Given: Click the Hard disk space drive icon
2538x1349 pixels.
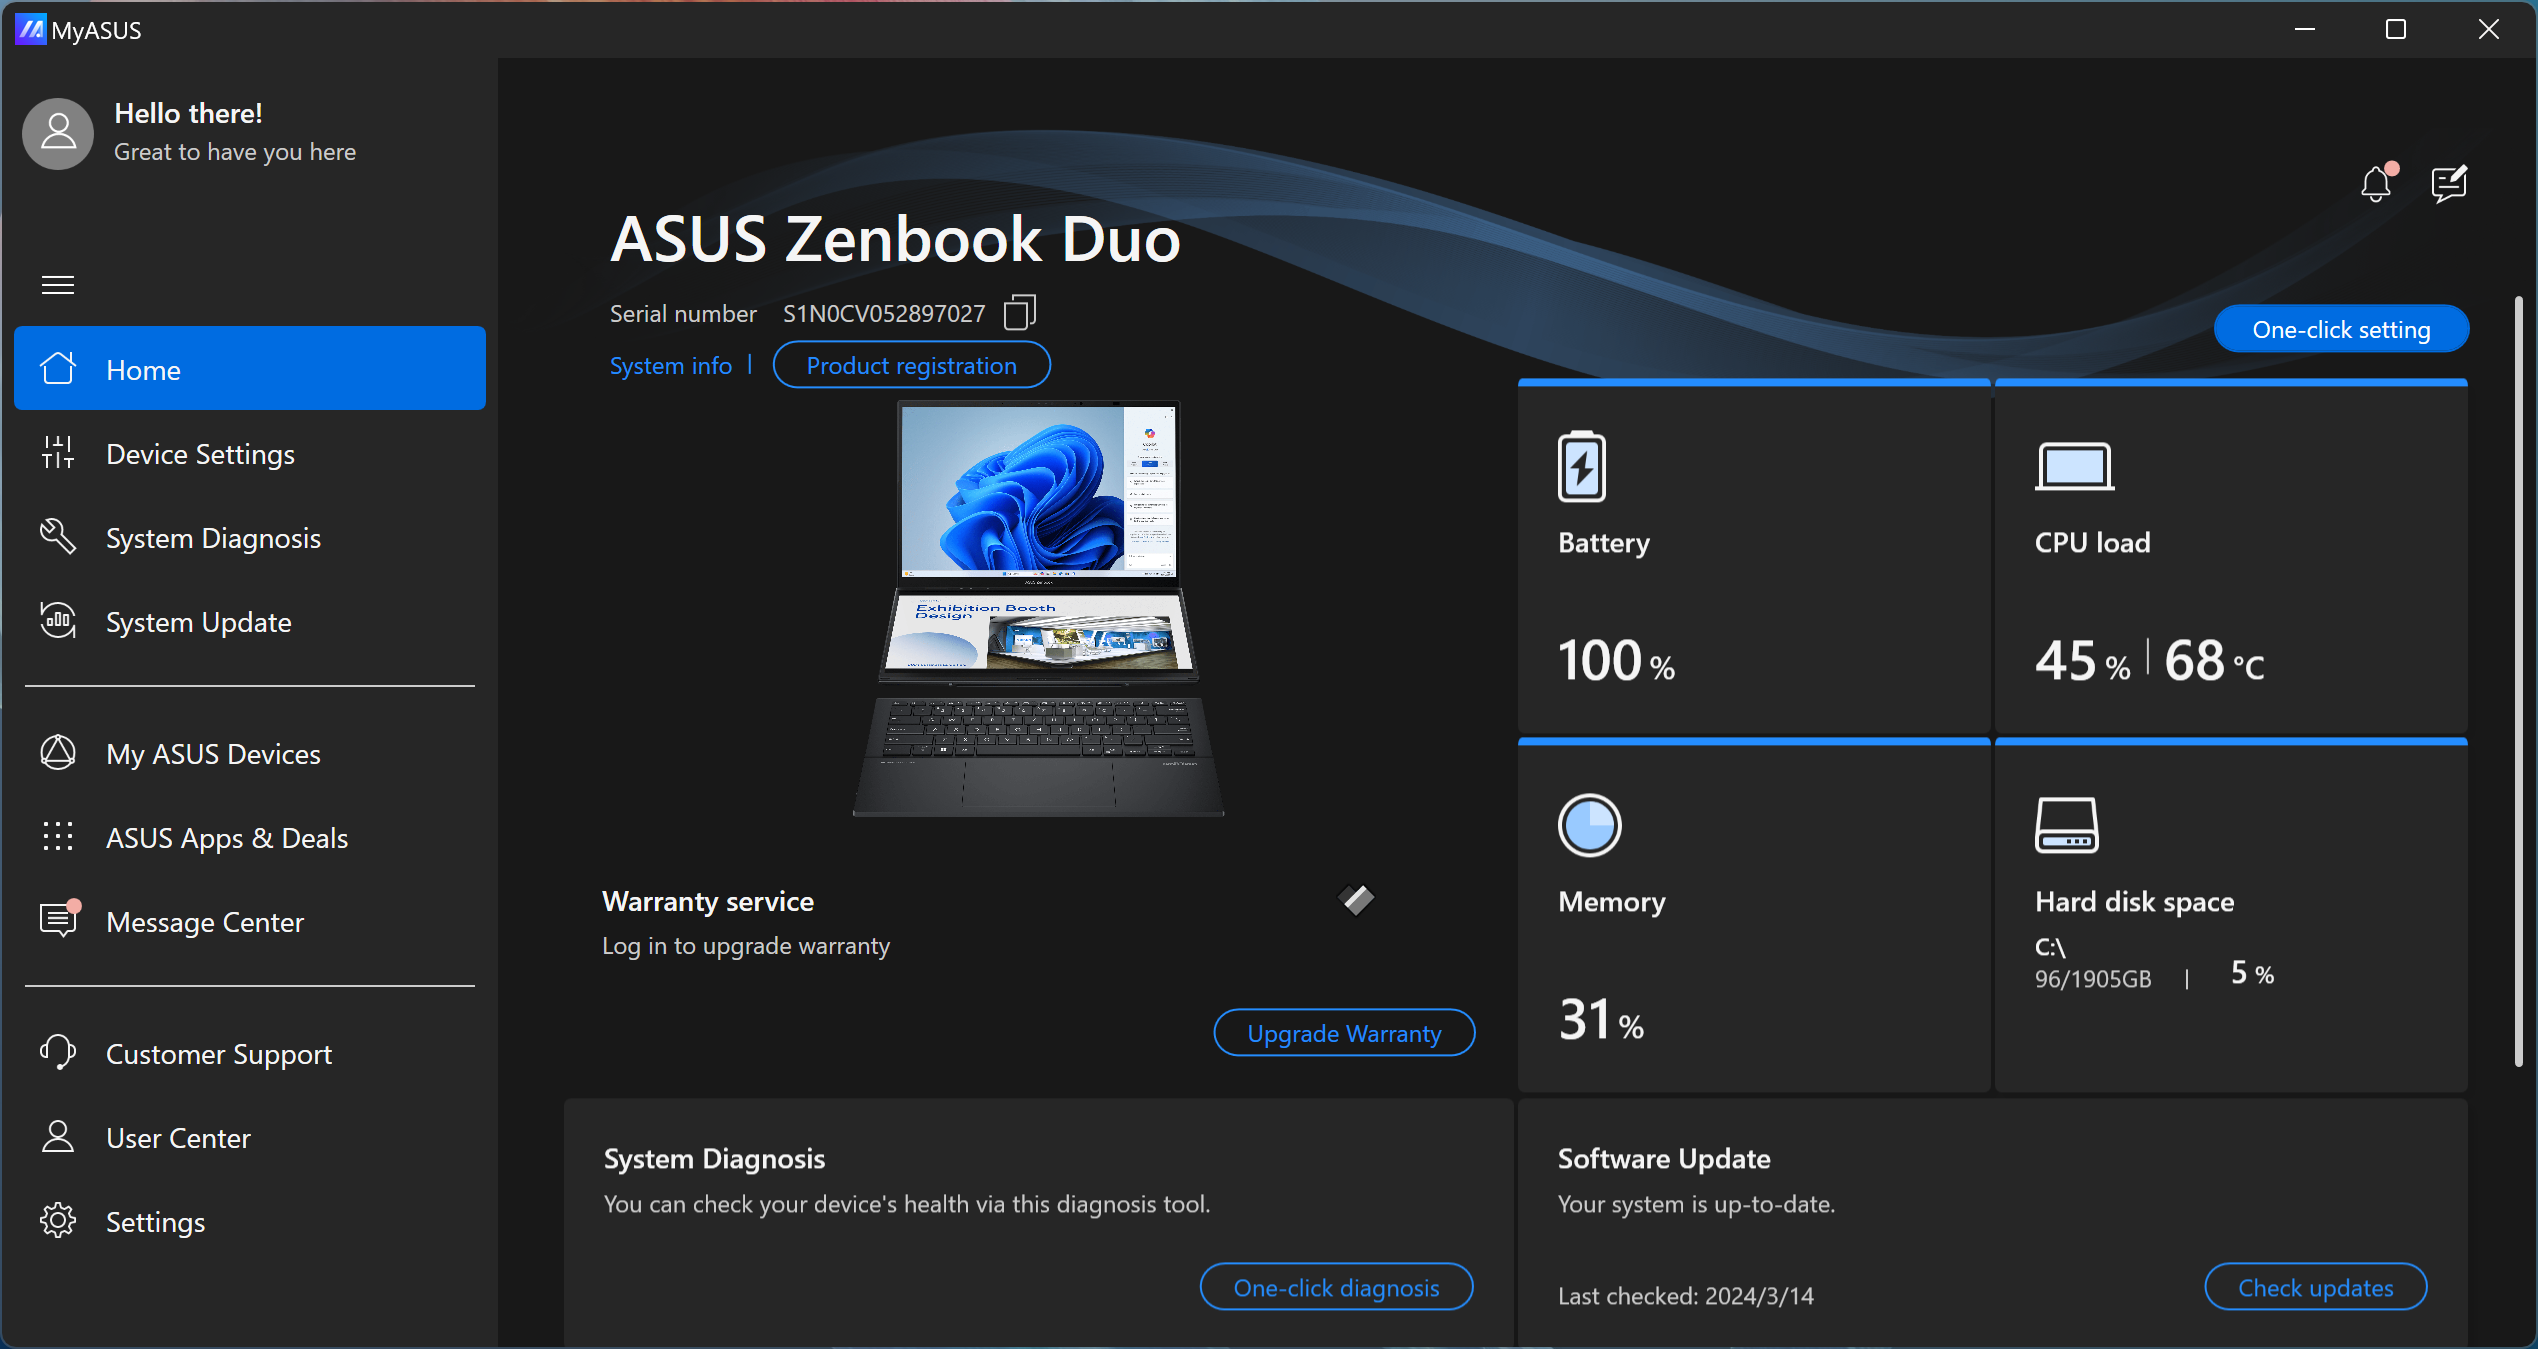Looking at the screenshot, I should point(2067,825).
